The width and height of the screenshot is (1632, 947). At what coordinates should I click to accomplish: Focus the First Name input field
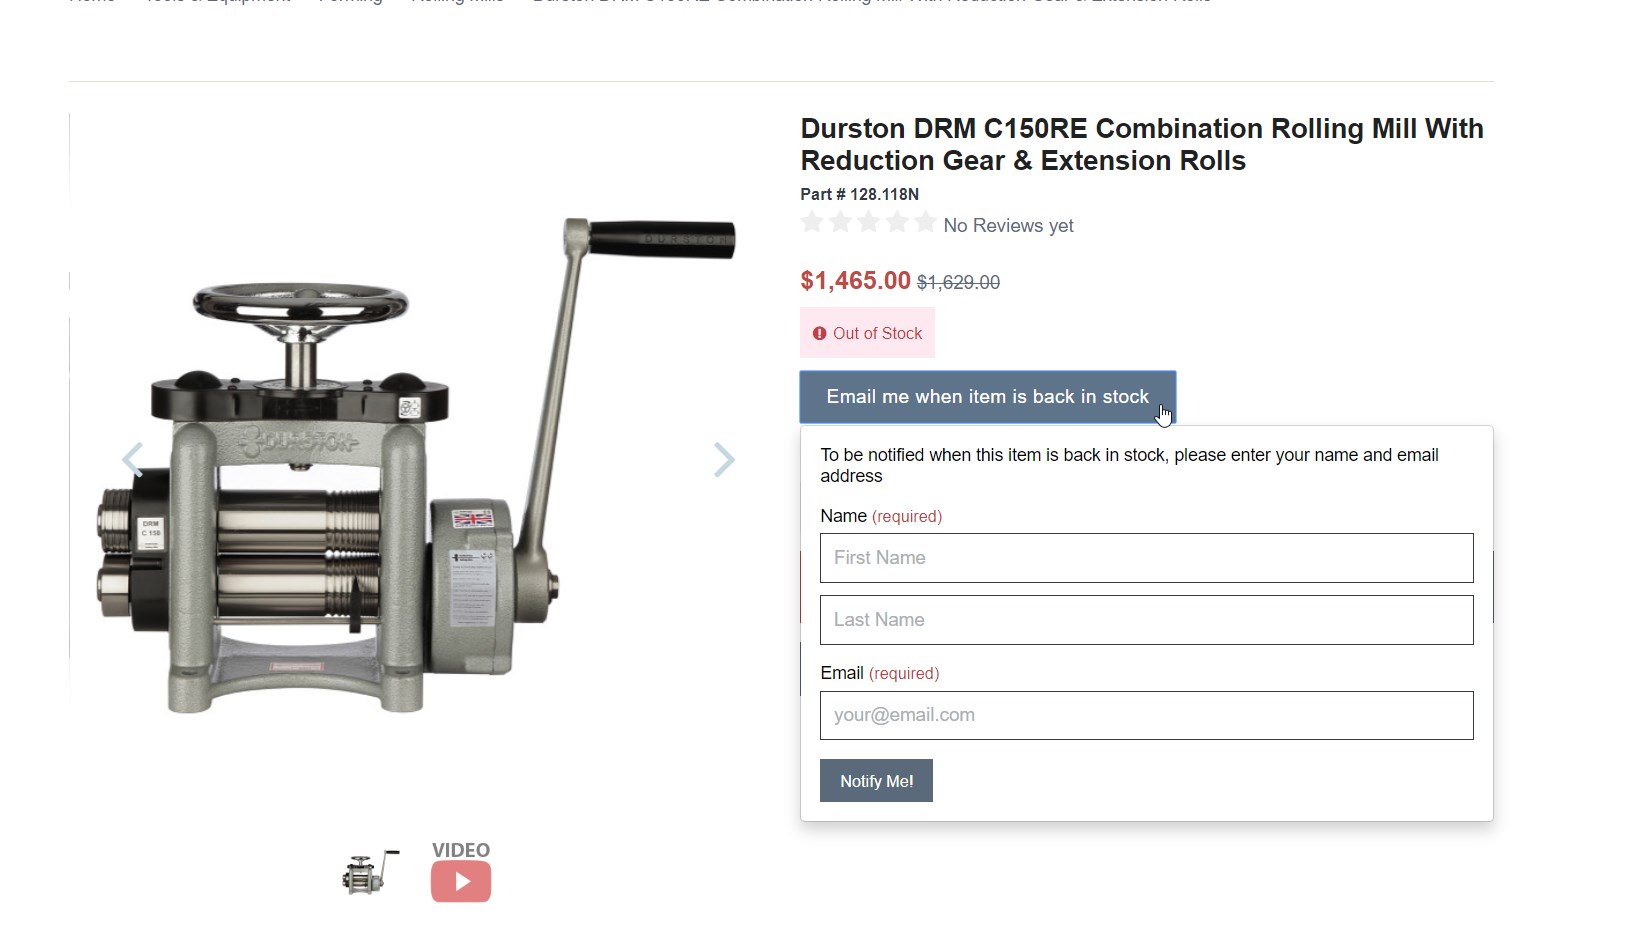coord(1146,558)
